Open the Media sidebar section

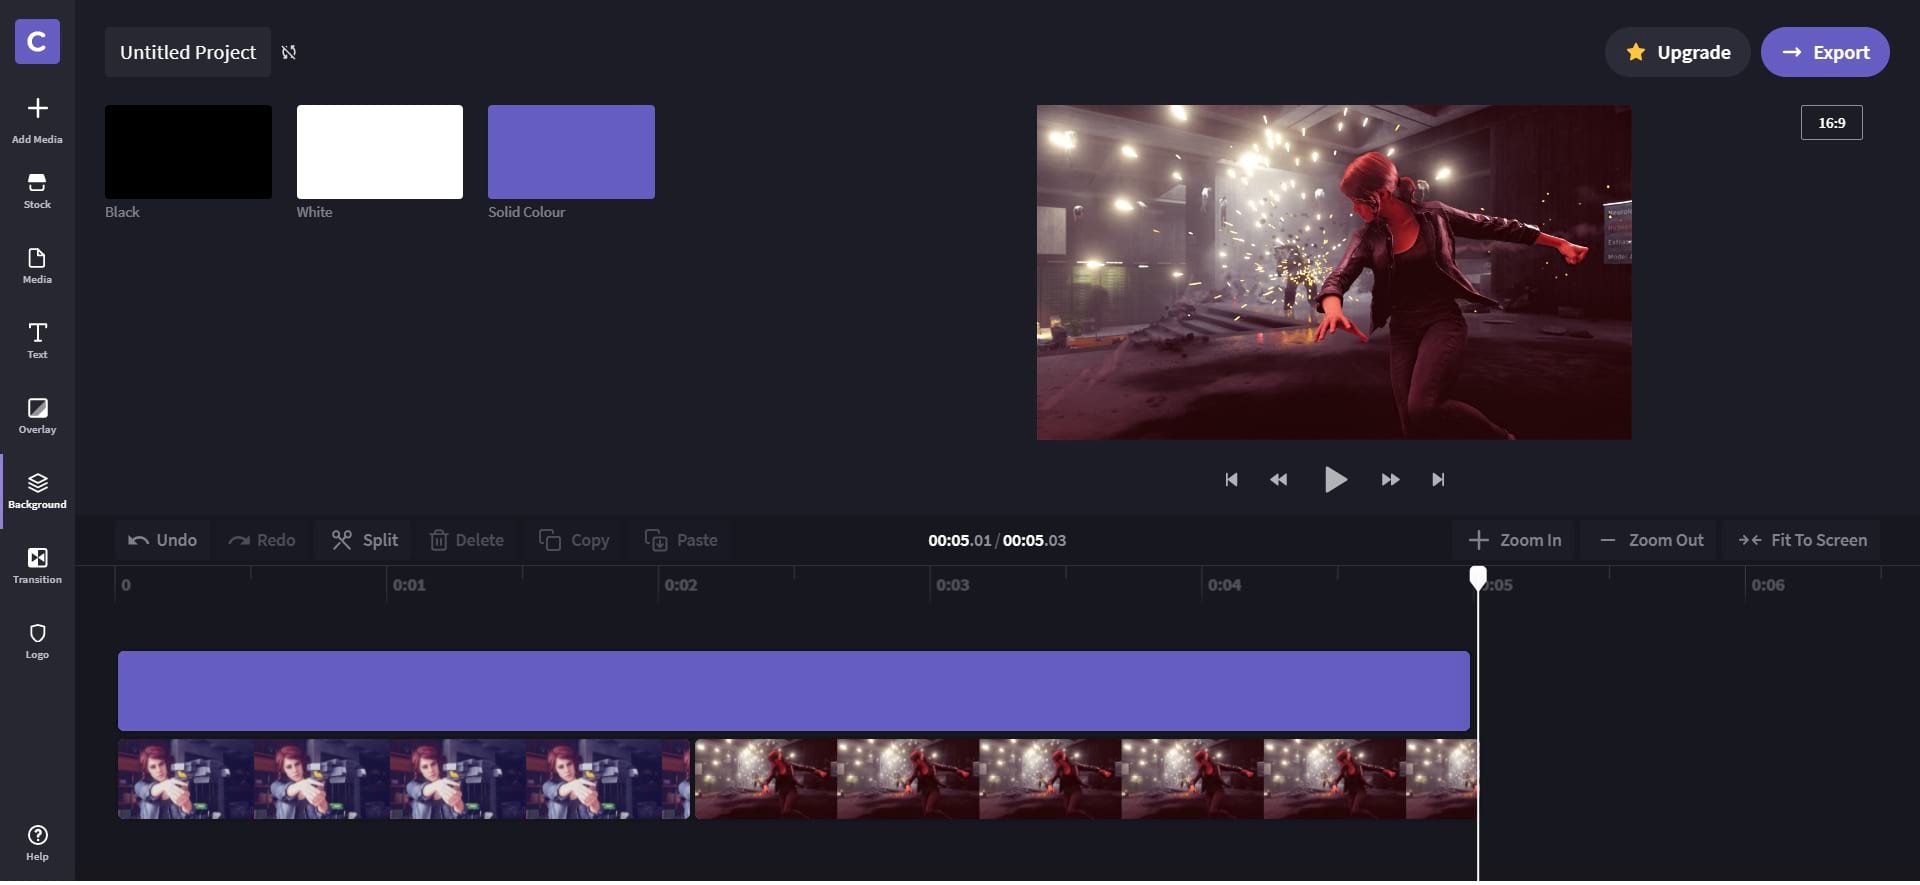[x=37, y=266]
